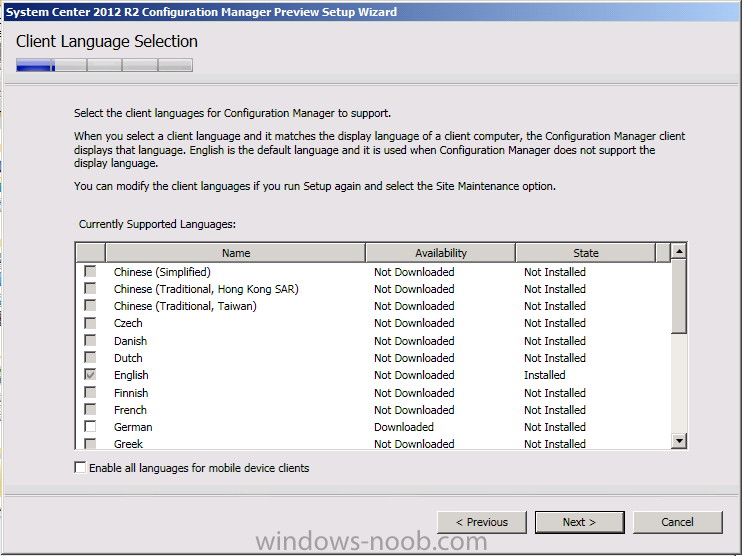This screenshot has width=742, height=556.
Task: Go back with the Previous button
Action: pyautogui.click(x=482, y=522)
